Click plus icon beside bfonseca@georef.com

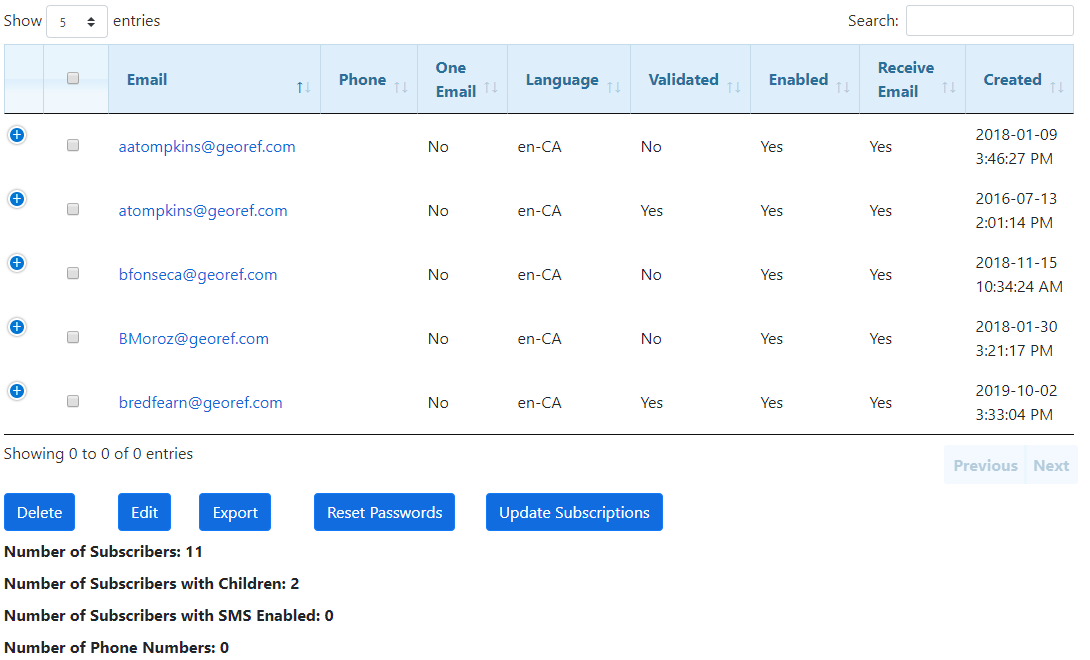(x=17, y=263)
